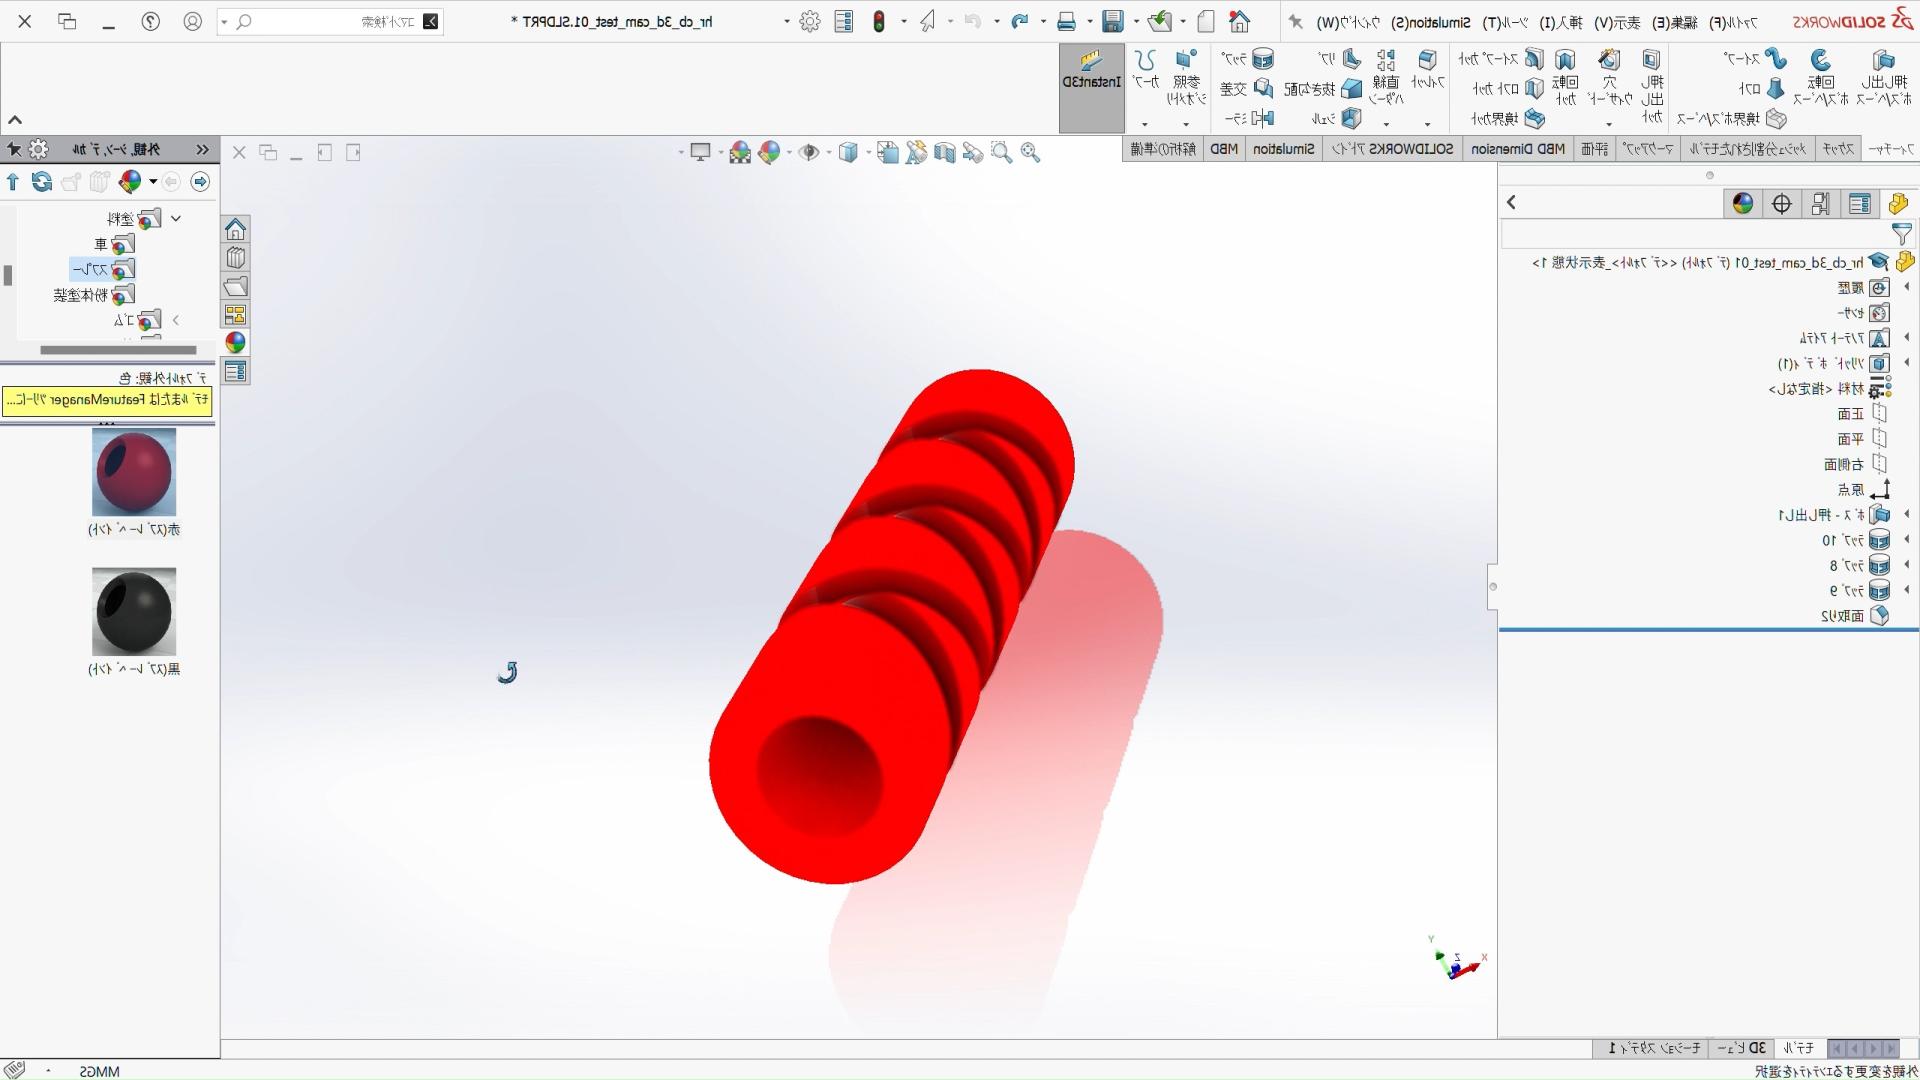Switch to the Evaluate ribbon tab
1920x1080 pixels.
(1595, 149)
